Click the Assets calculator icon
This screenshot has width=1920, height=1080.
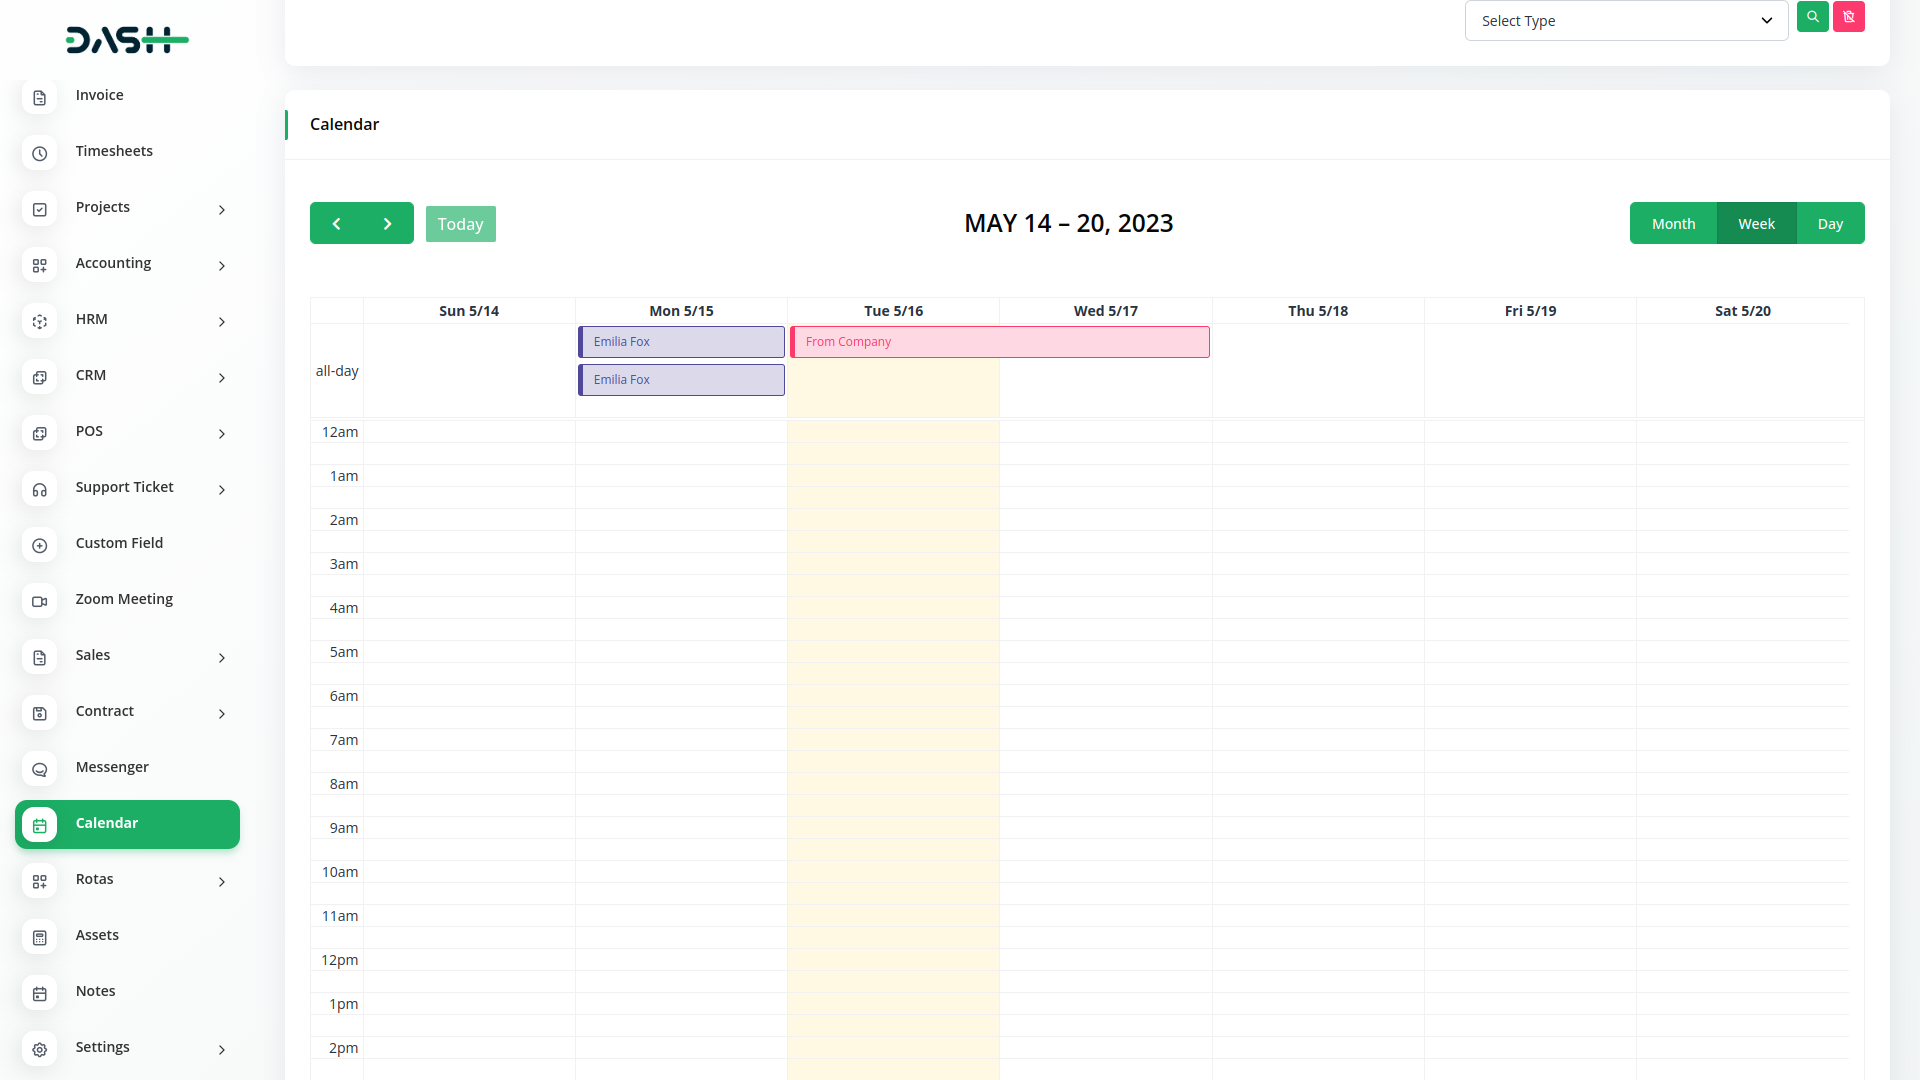point(40,937)
